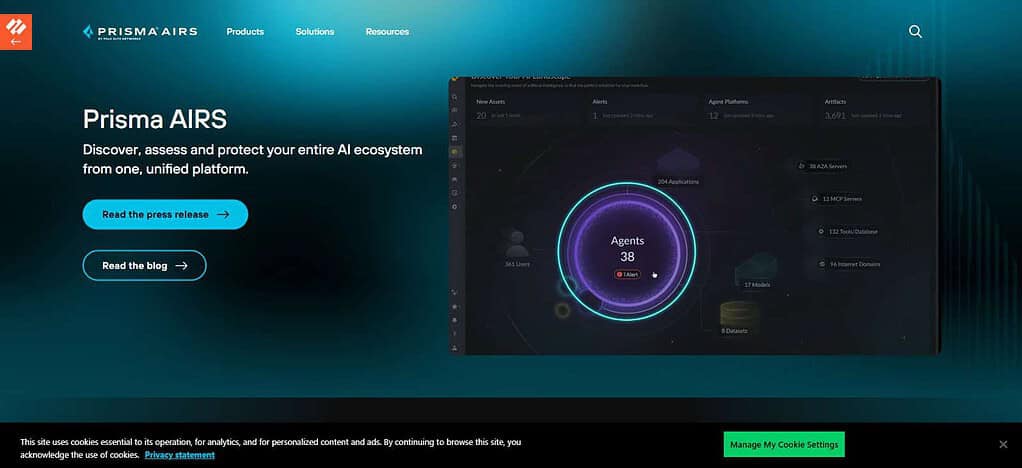Close the cookie banner with the X
The image size is (1022, 468).
(1003, 444)
